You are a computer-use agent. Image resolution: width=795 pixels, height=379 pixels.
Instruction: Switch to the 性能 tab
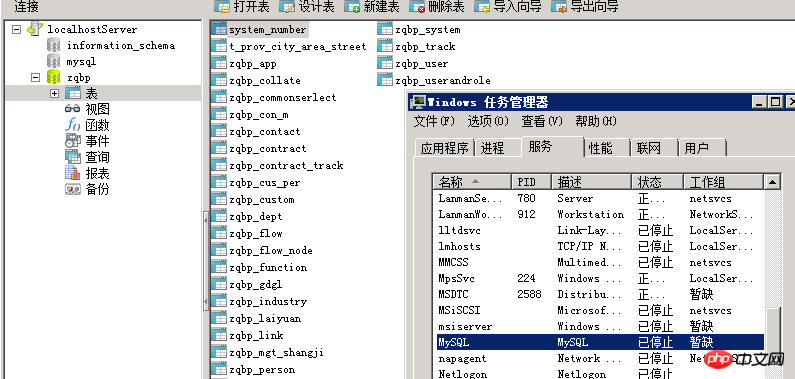click(x=606, y=148)
